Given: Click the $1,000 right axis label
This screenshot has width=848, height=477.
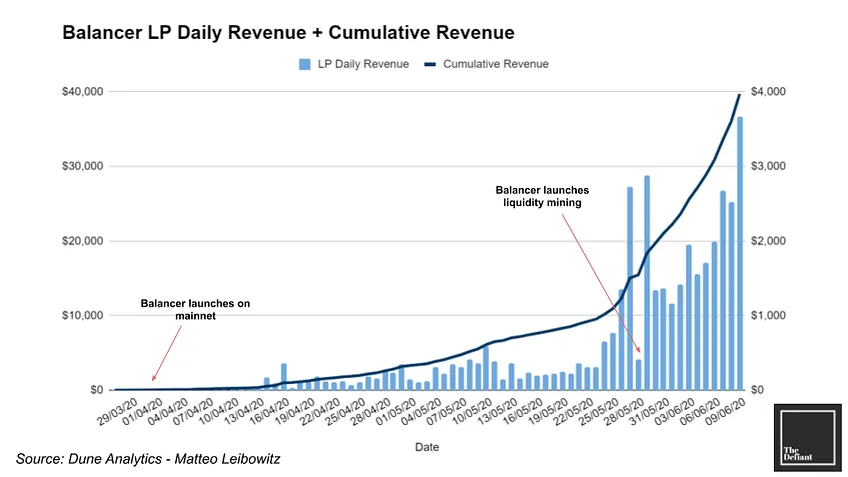Looking at the screenshot, I should (x=768, y=315).
